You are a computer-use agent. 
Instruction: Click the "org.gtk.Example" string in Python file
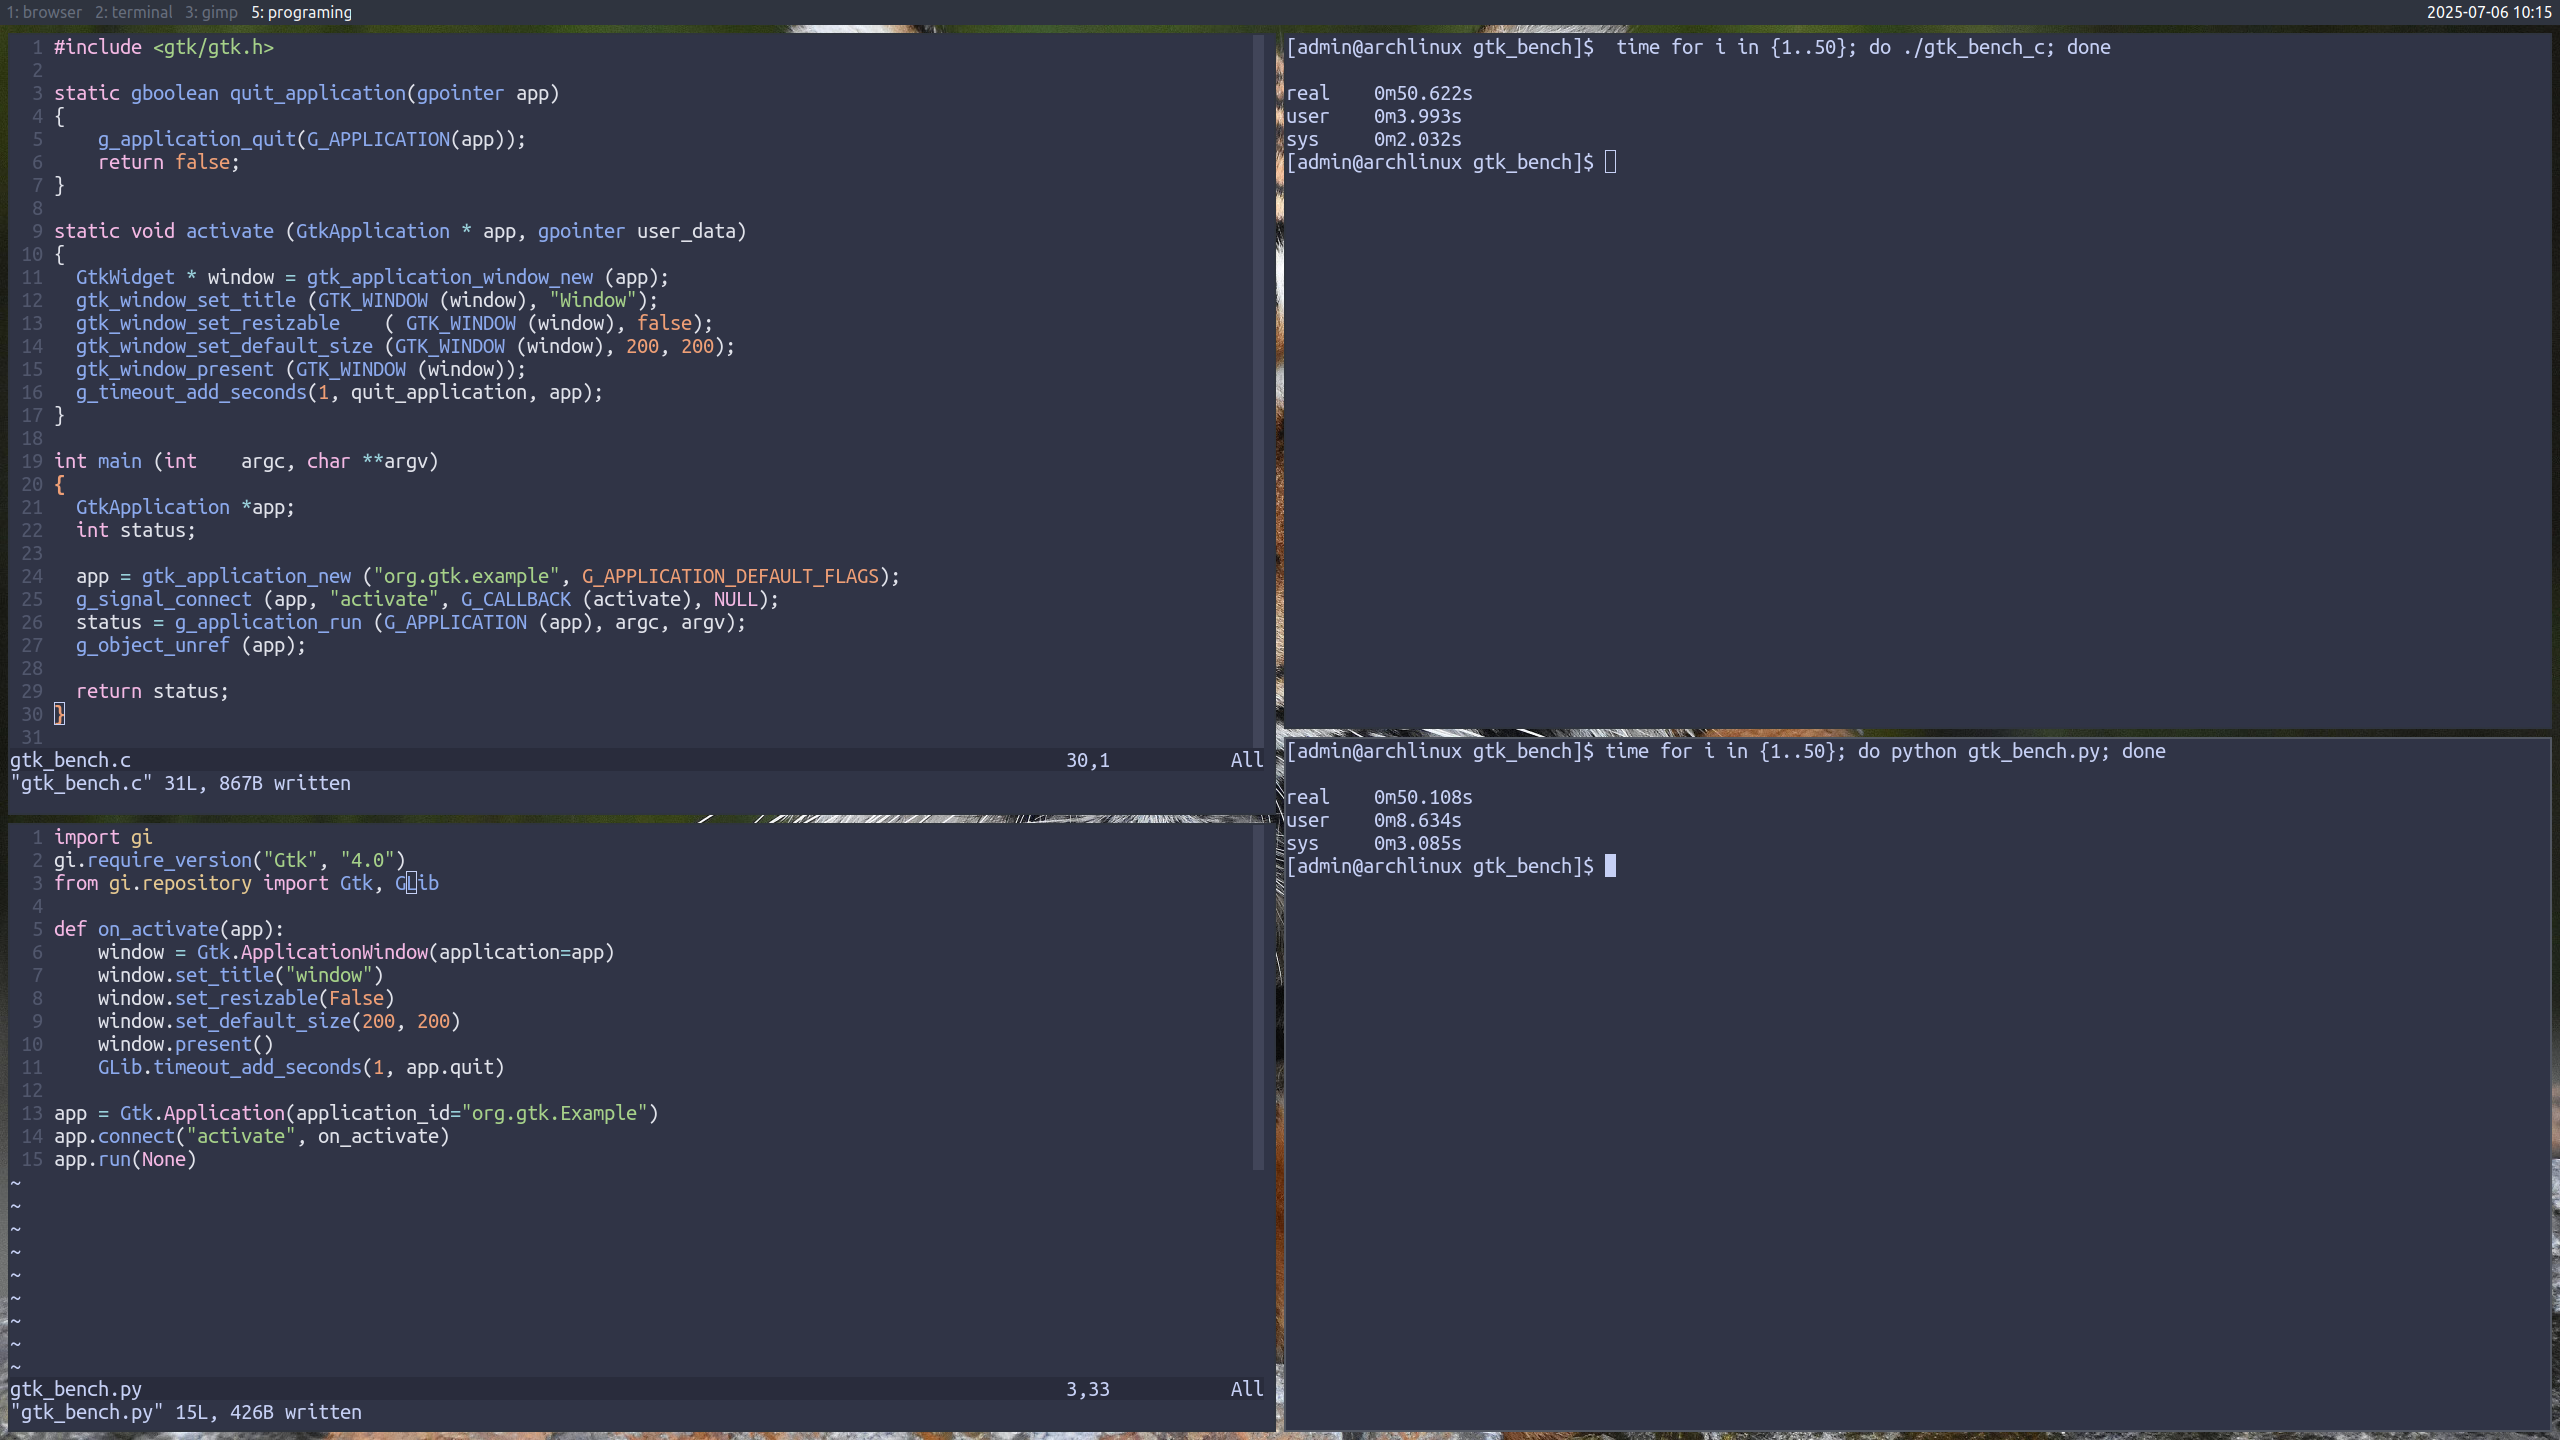point(555,1113)
